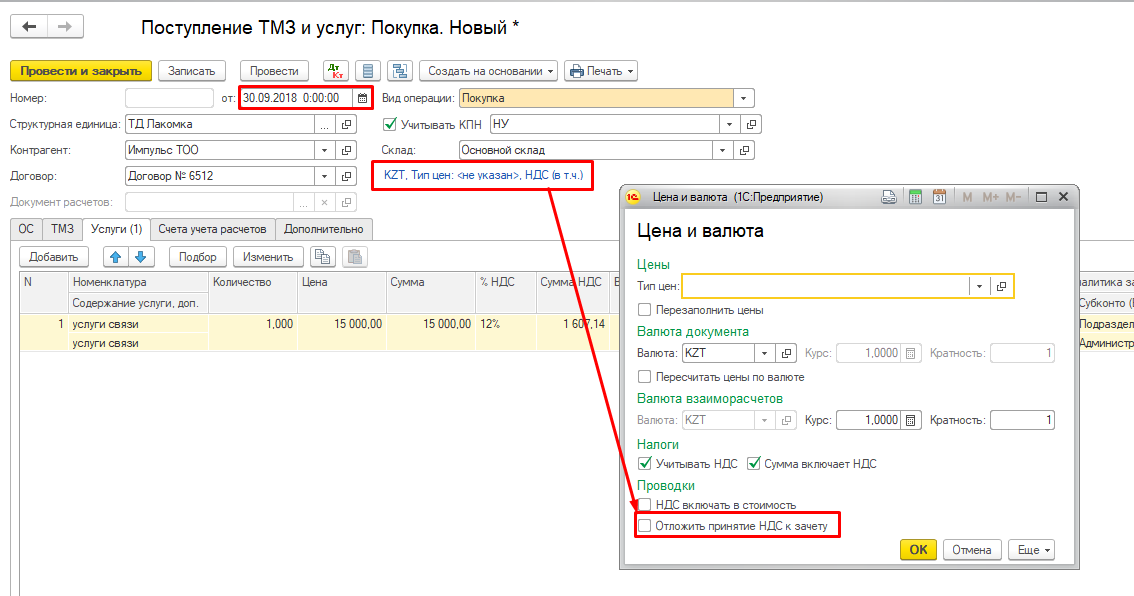Open the Структурная единица record form
The height and width of the screenshot is (596, 1134).
click(x=346, y=124)
